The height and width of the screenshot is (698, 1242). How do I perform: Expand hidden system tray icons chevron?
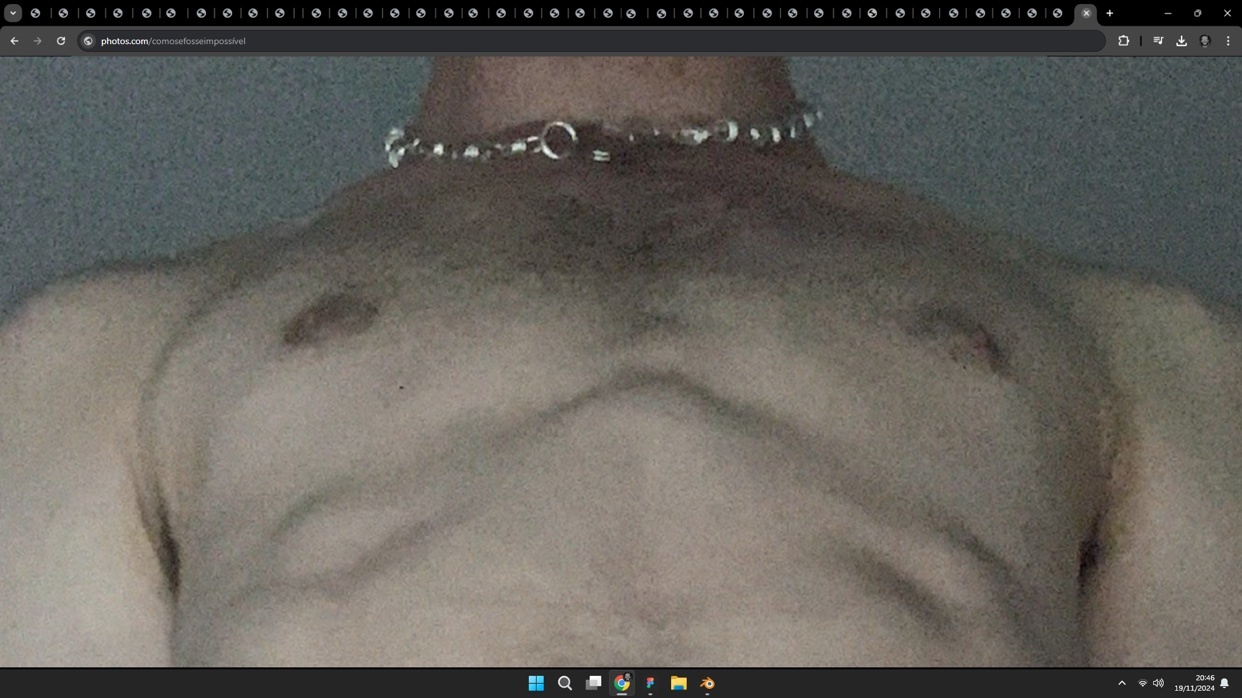[1122, 684]
